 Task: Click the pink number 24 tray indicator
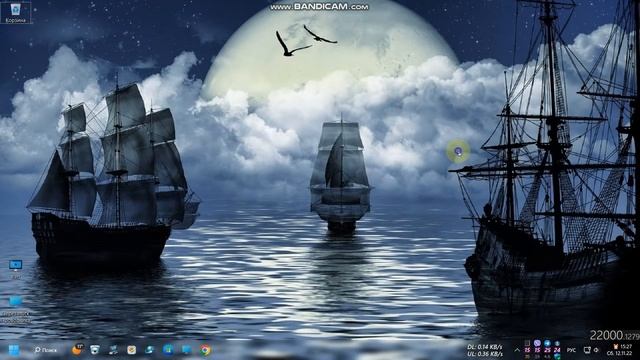557,350
